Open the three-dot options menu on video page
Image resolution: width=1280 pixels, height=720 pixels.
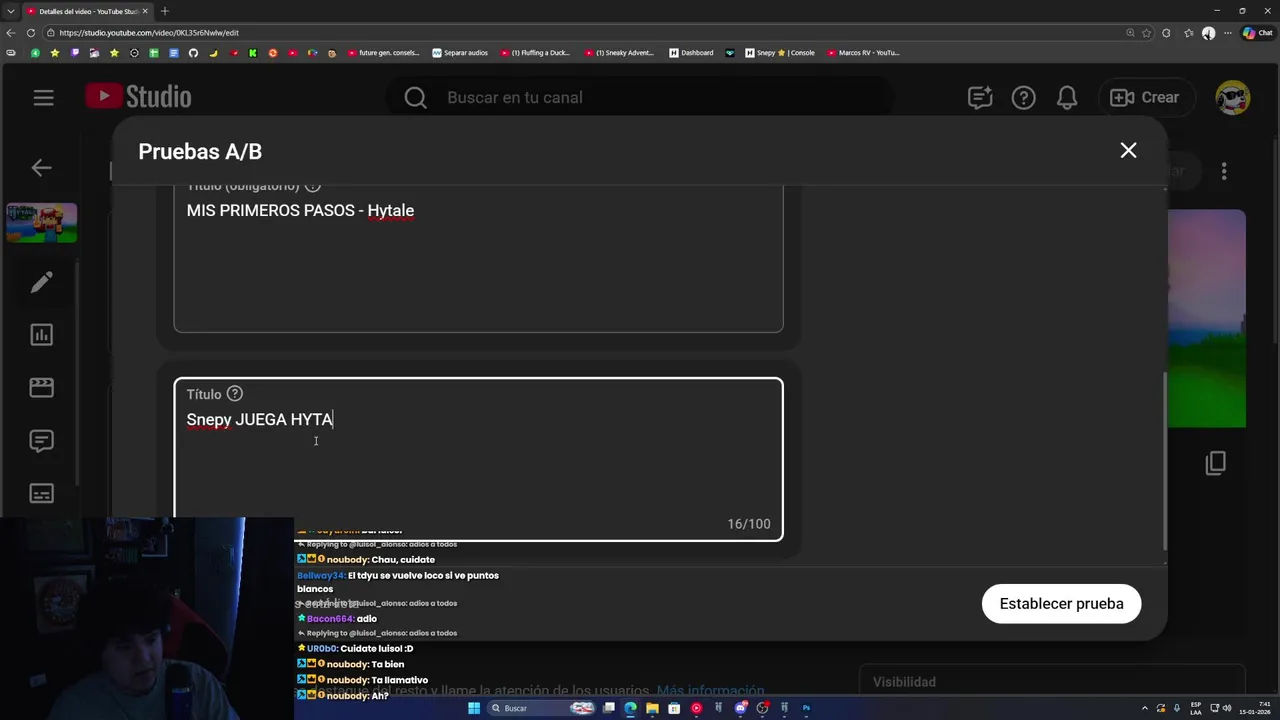[1224, 171]
